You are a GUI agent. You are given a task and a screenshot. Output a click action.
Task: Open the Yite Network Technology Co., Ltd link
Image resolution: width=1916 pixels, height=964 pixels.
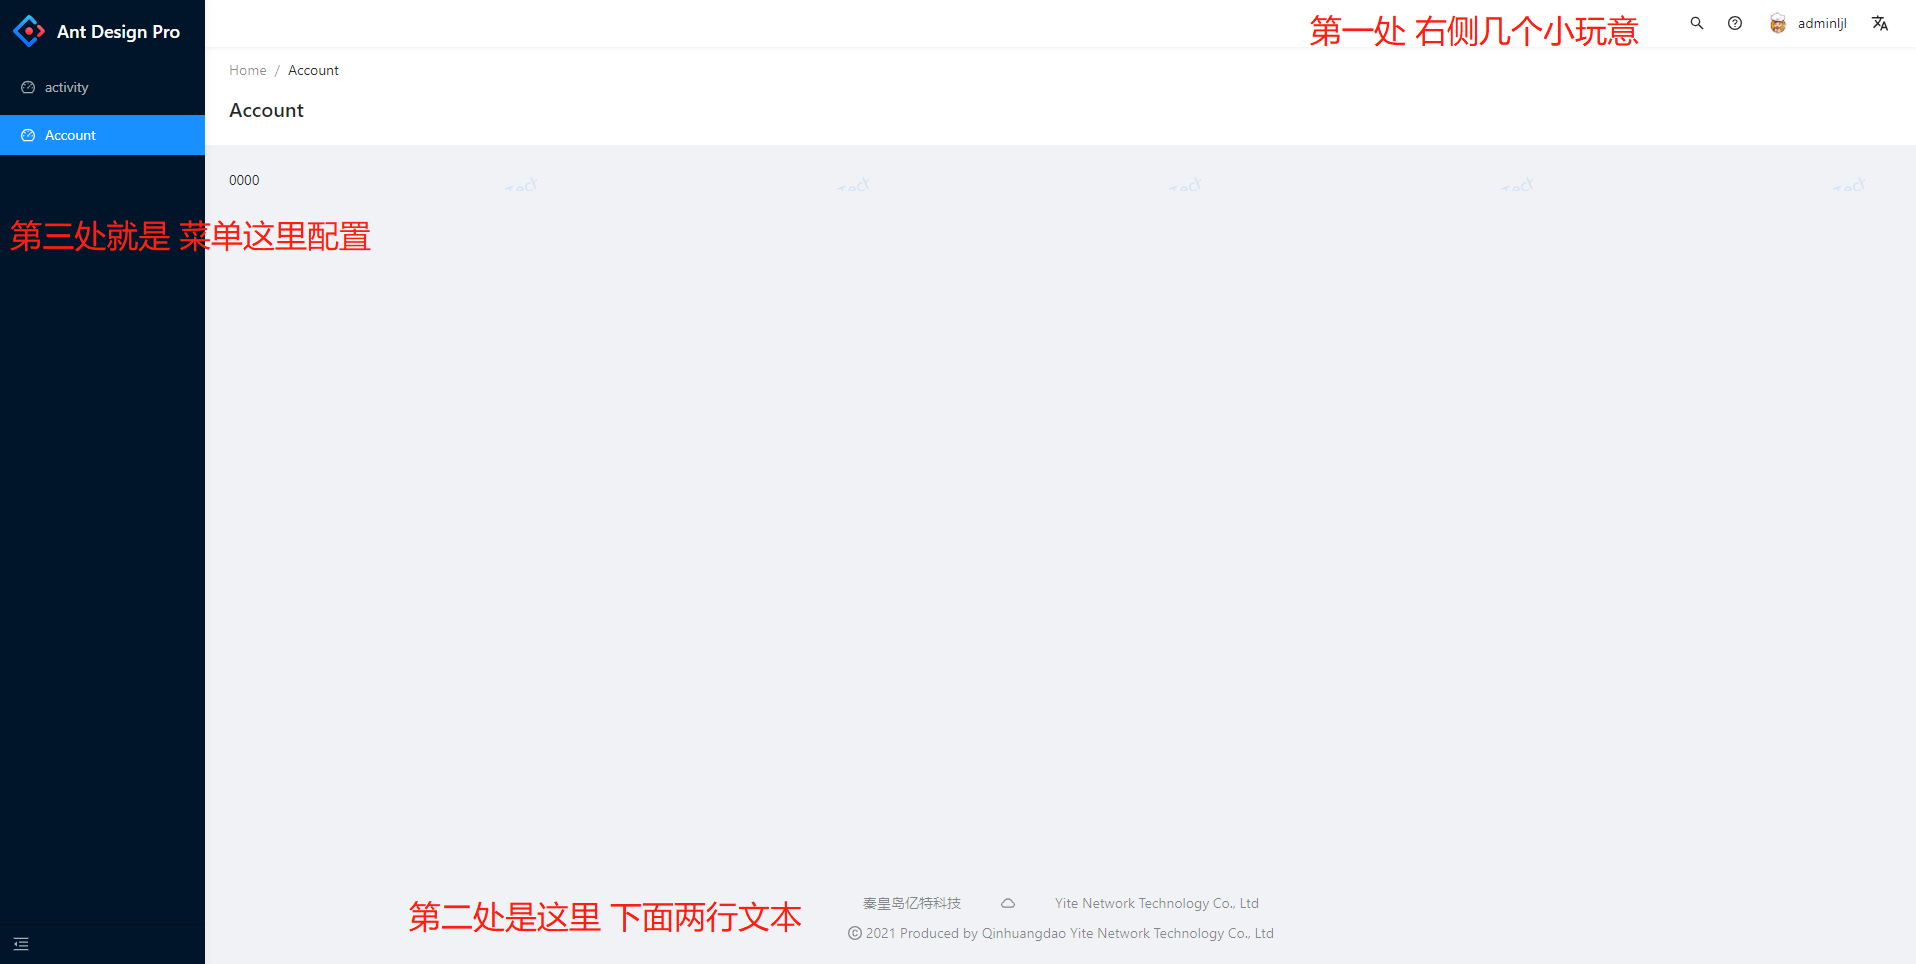point(1156,903)
